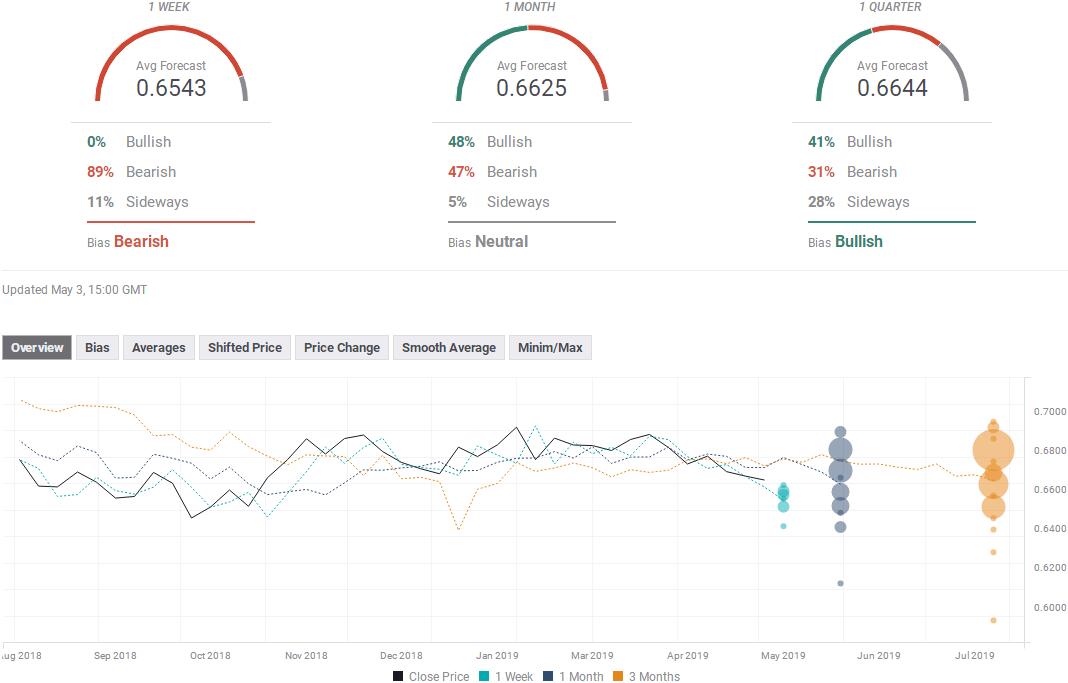This screenshot has height=683, width=1068.
Task: Select the Minim/Max tab
Action: (550, 348)
